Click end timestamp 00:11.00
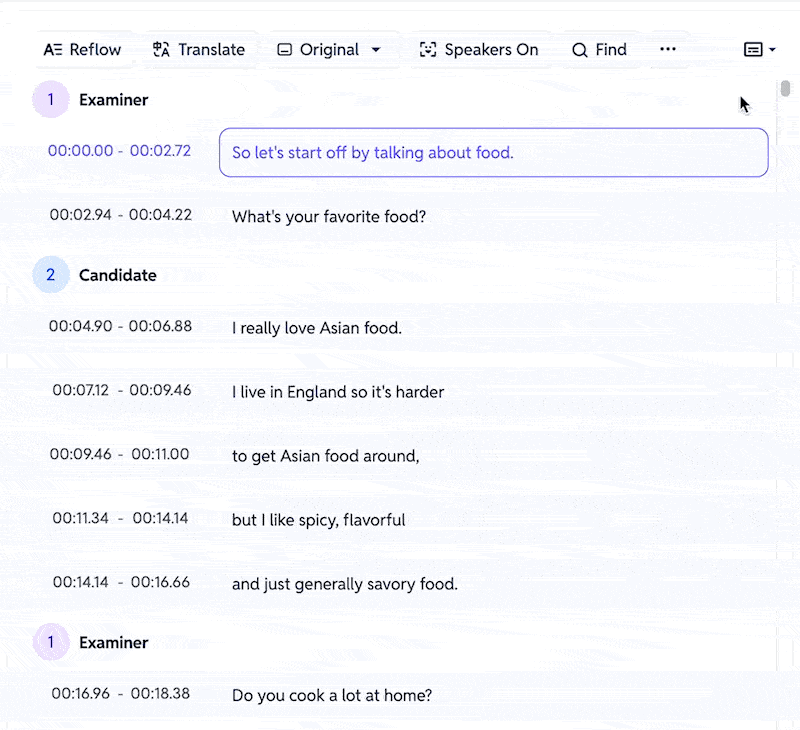The height and width of the screenshot is (730, 800). (160, 454)
